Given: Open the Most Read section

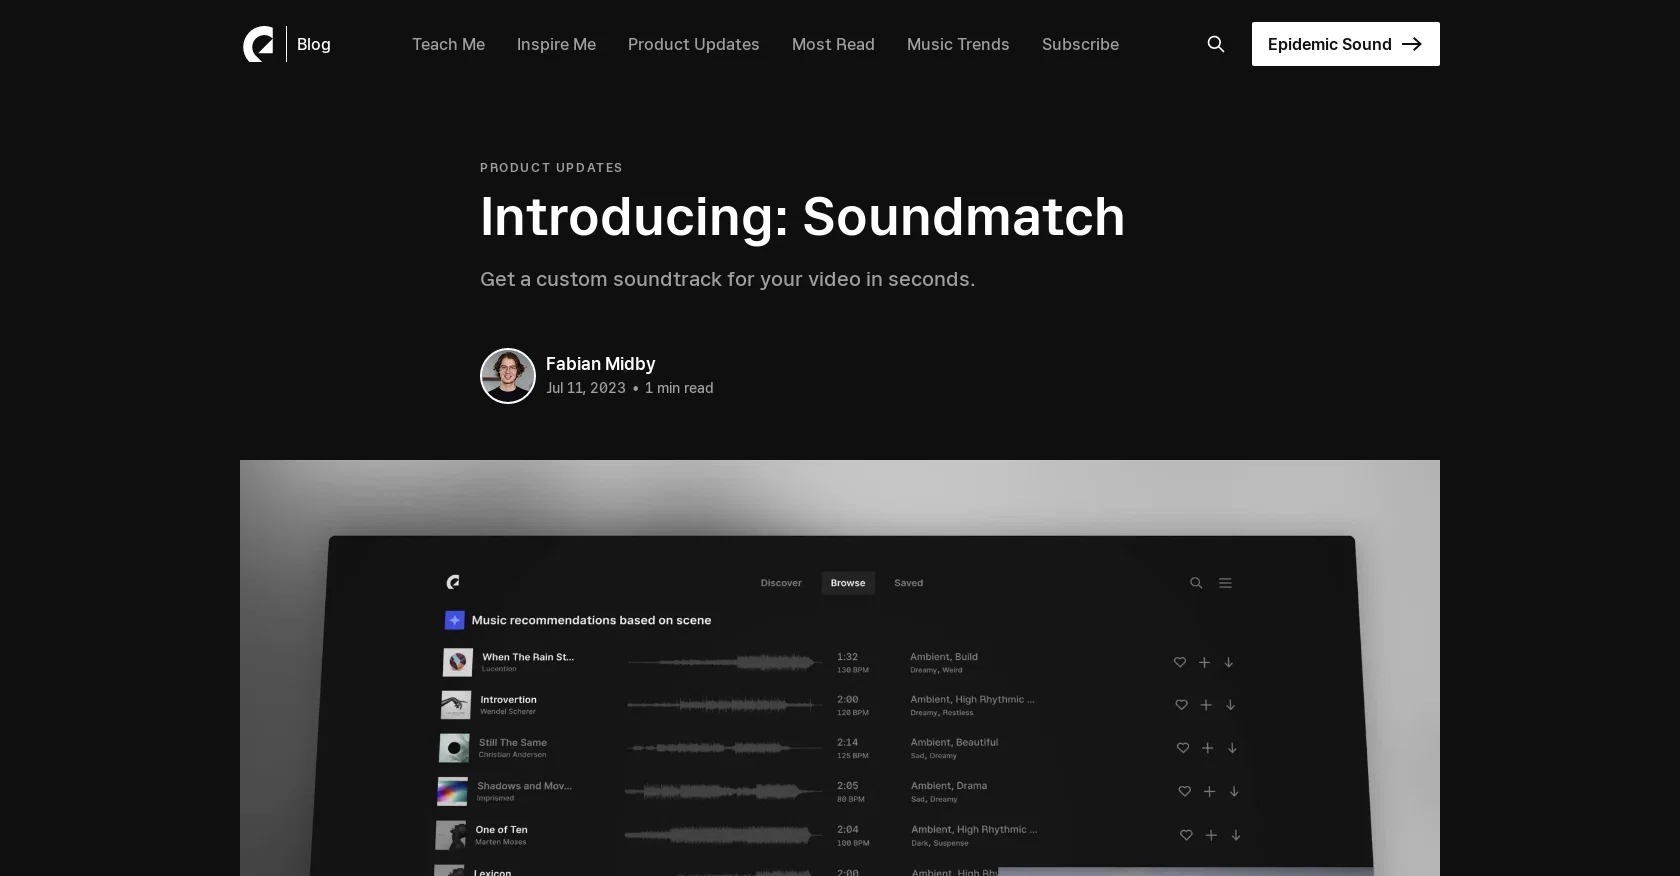Looking at the screenshot, I should coord(833,44).
